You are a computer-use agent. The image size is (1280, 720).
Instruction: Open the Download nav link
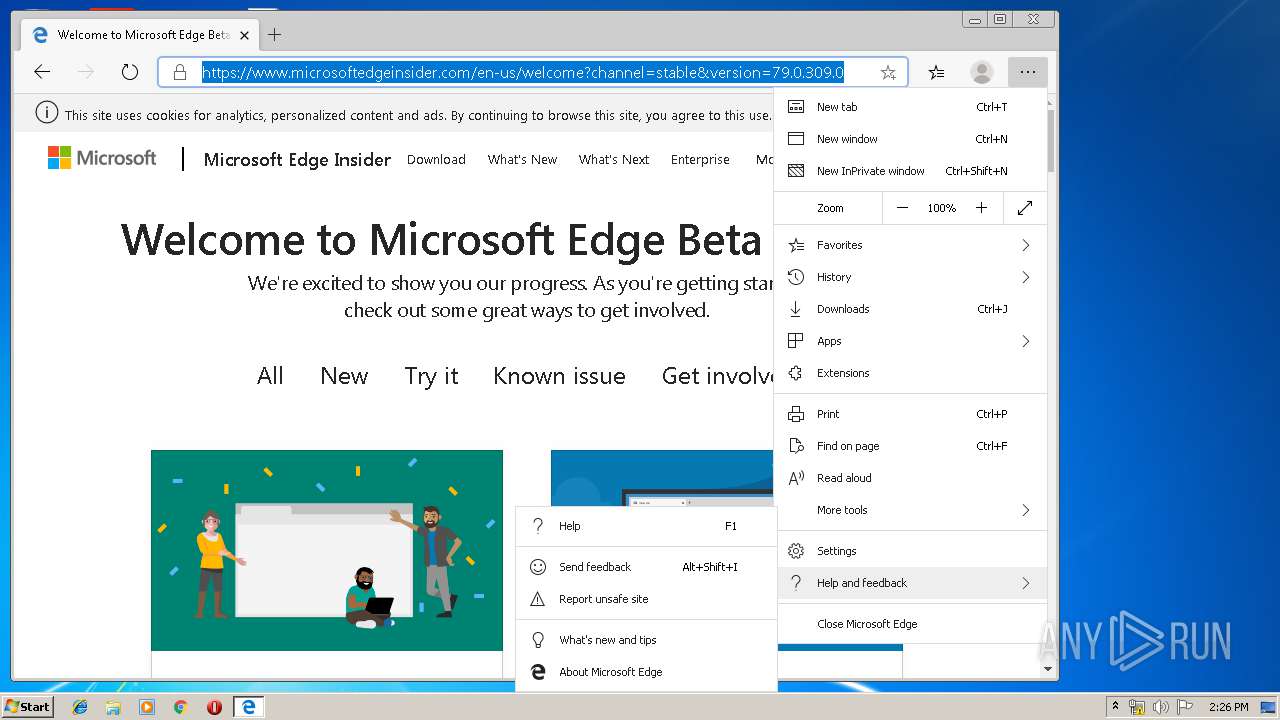[436, 159]
